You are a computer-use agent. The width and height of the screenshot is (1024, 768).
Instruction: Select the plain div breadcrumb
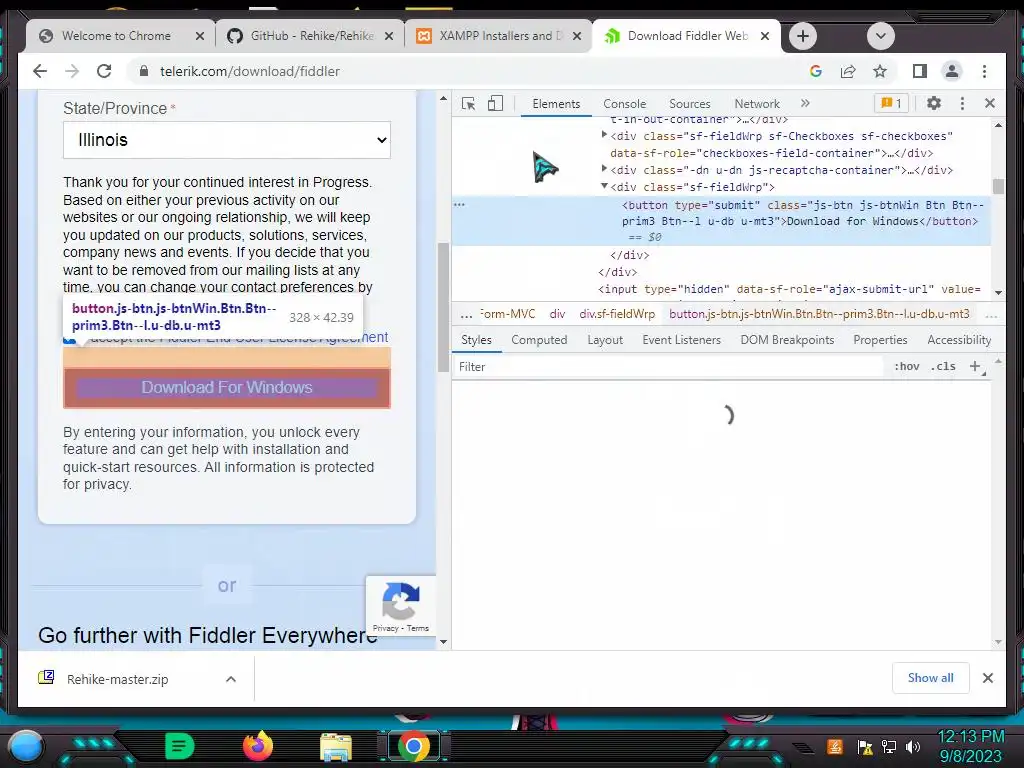[557, 313]
